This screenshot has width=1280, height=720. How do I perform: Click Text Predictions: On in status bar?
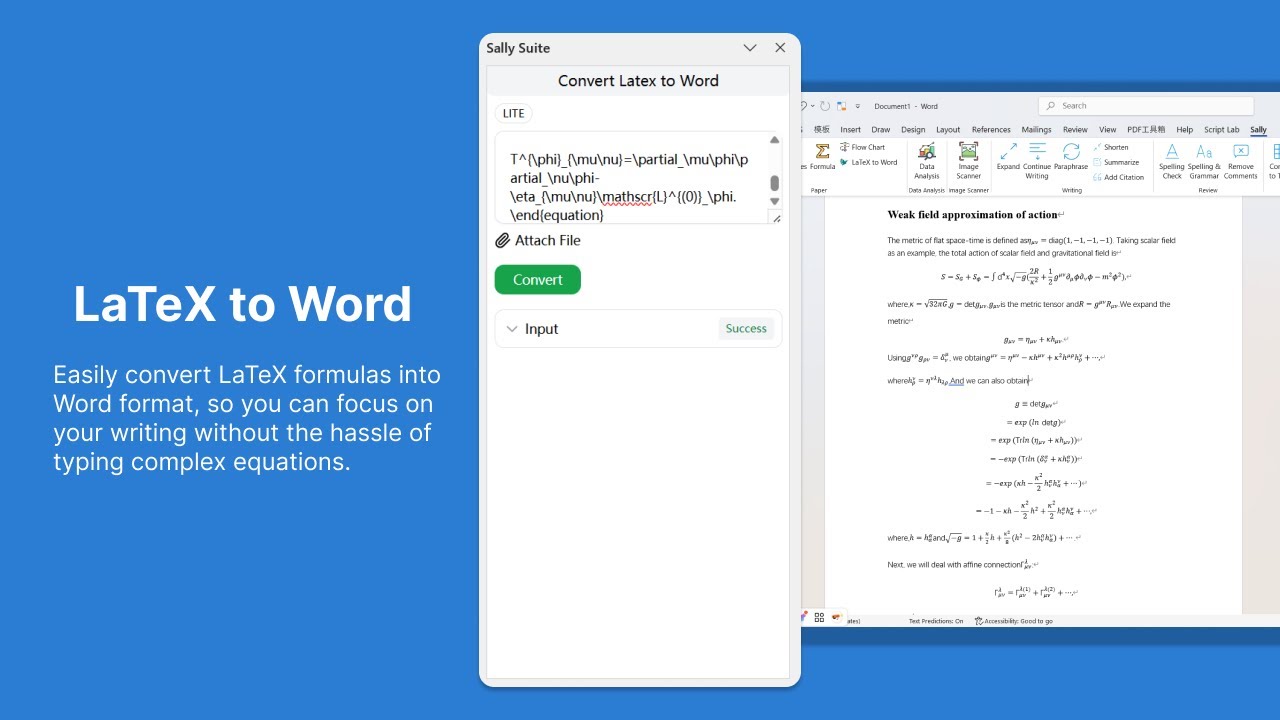[x=936, y=621]
